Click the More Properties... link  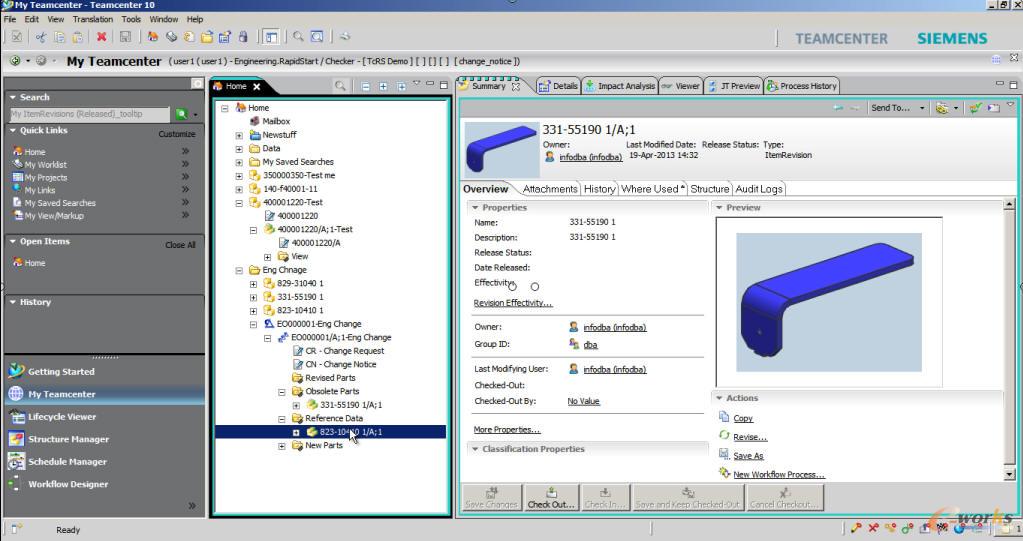coord(507,429)
